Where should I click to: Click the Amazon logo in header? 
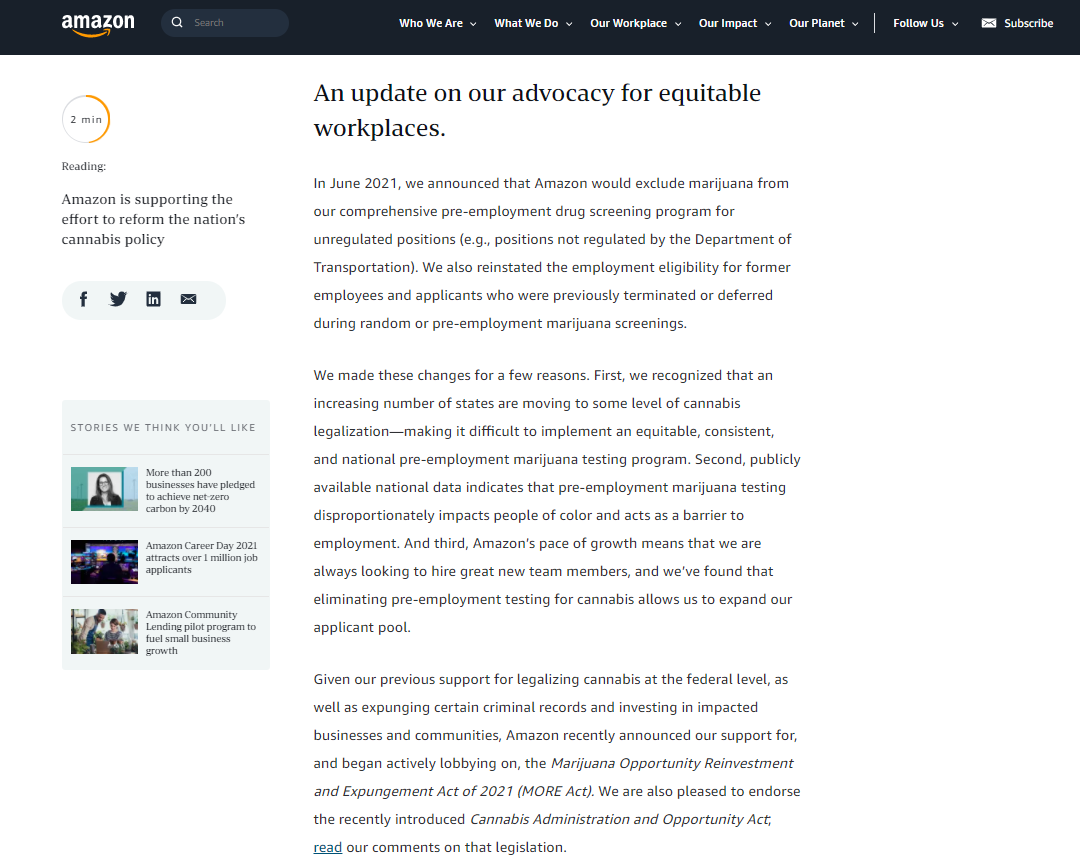coord(98,24)
